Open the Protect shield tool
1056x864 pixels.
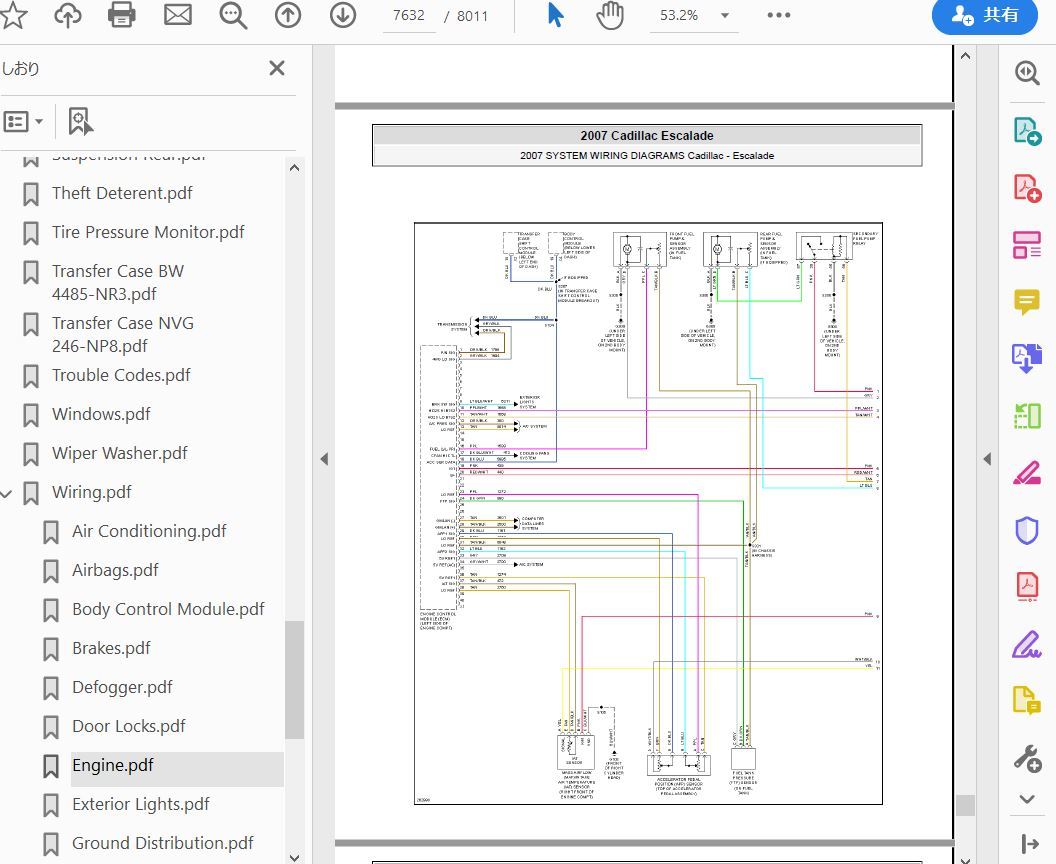click(1026, 530)
